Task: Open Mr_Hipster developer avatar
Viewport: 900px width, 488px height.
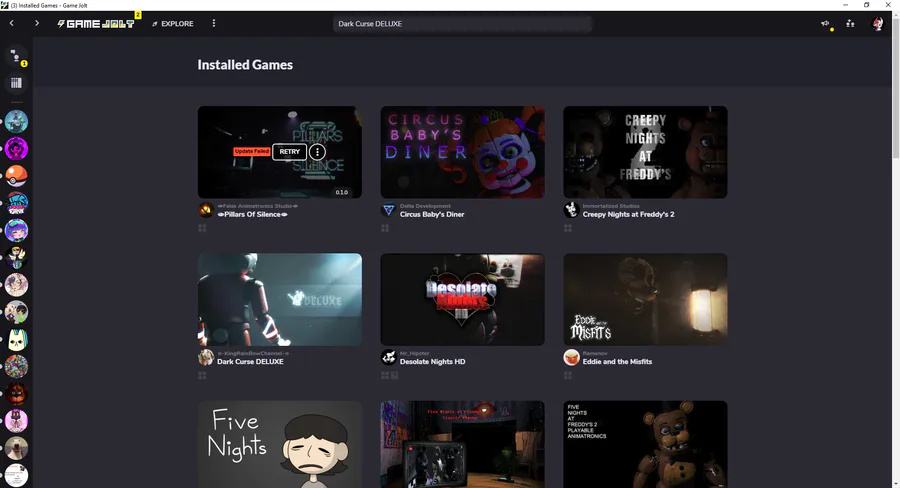Action: point(389,358)
